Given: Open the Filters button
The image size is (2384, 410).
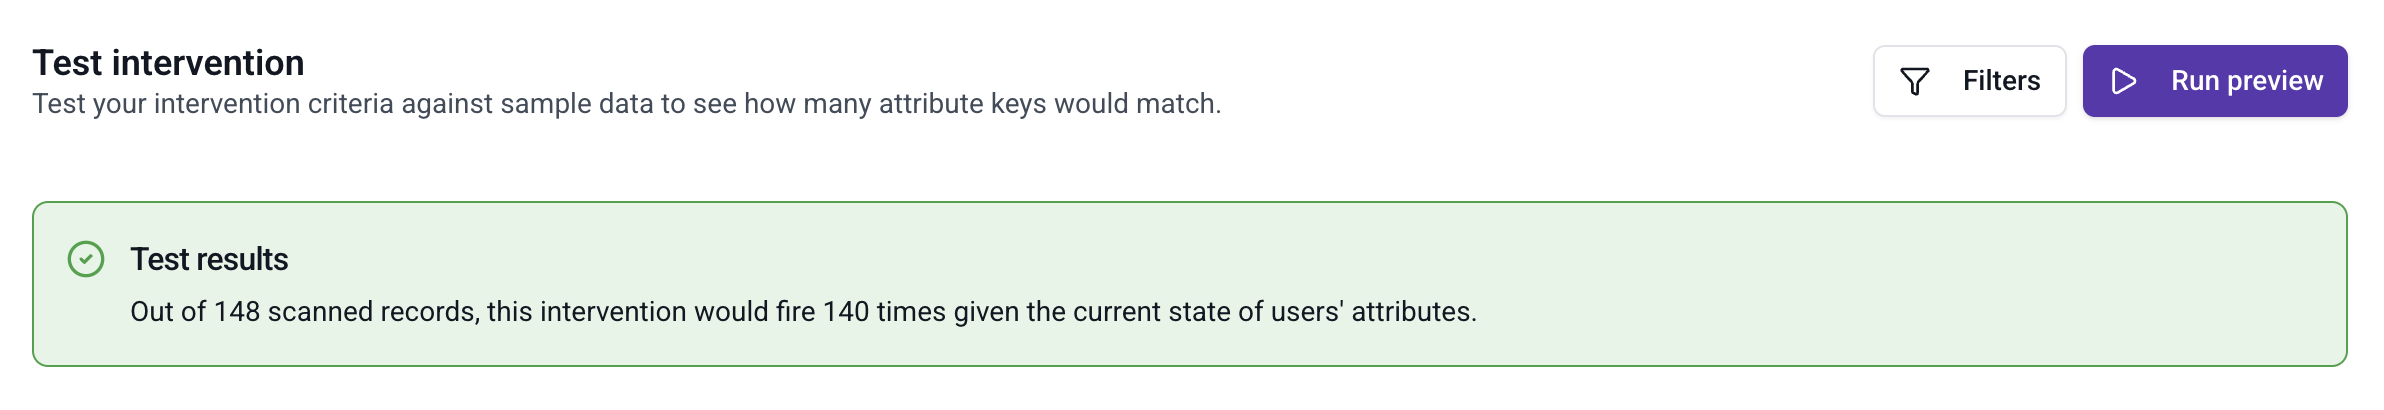Looking at the screenshot, I should (1969, 81).
